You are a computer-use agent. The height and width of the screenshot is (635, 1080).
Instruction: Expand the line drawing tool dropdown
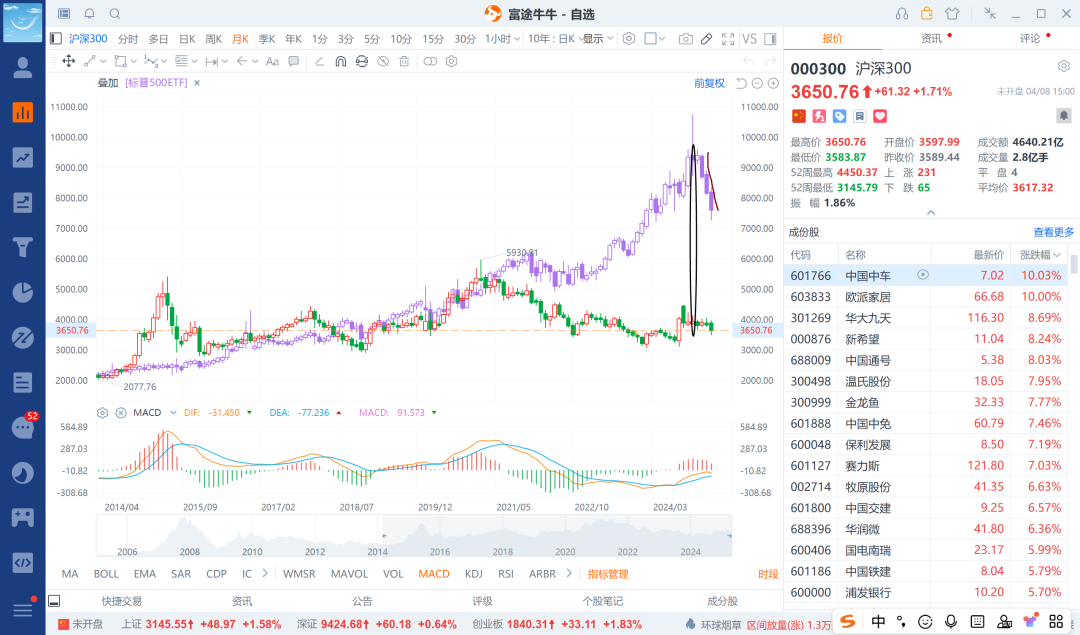tap(103, 61)
